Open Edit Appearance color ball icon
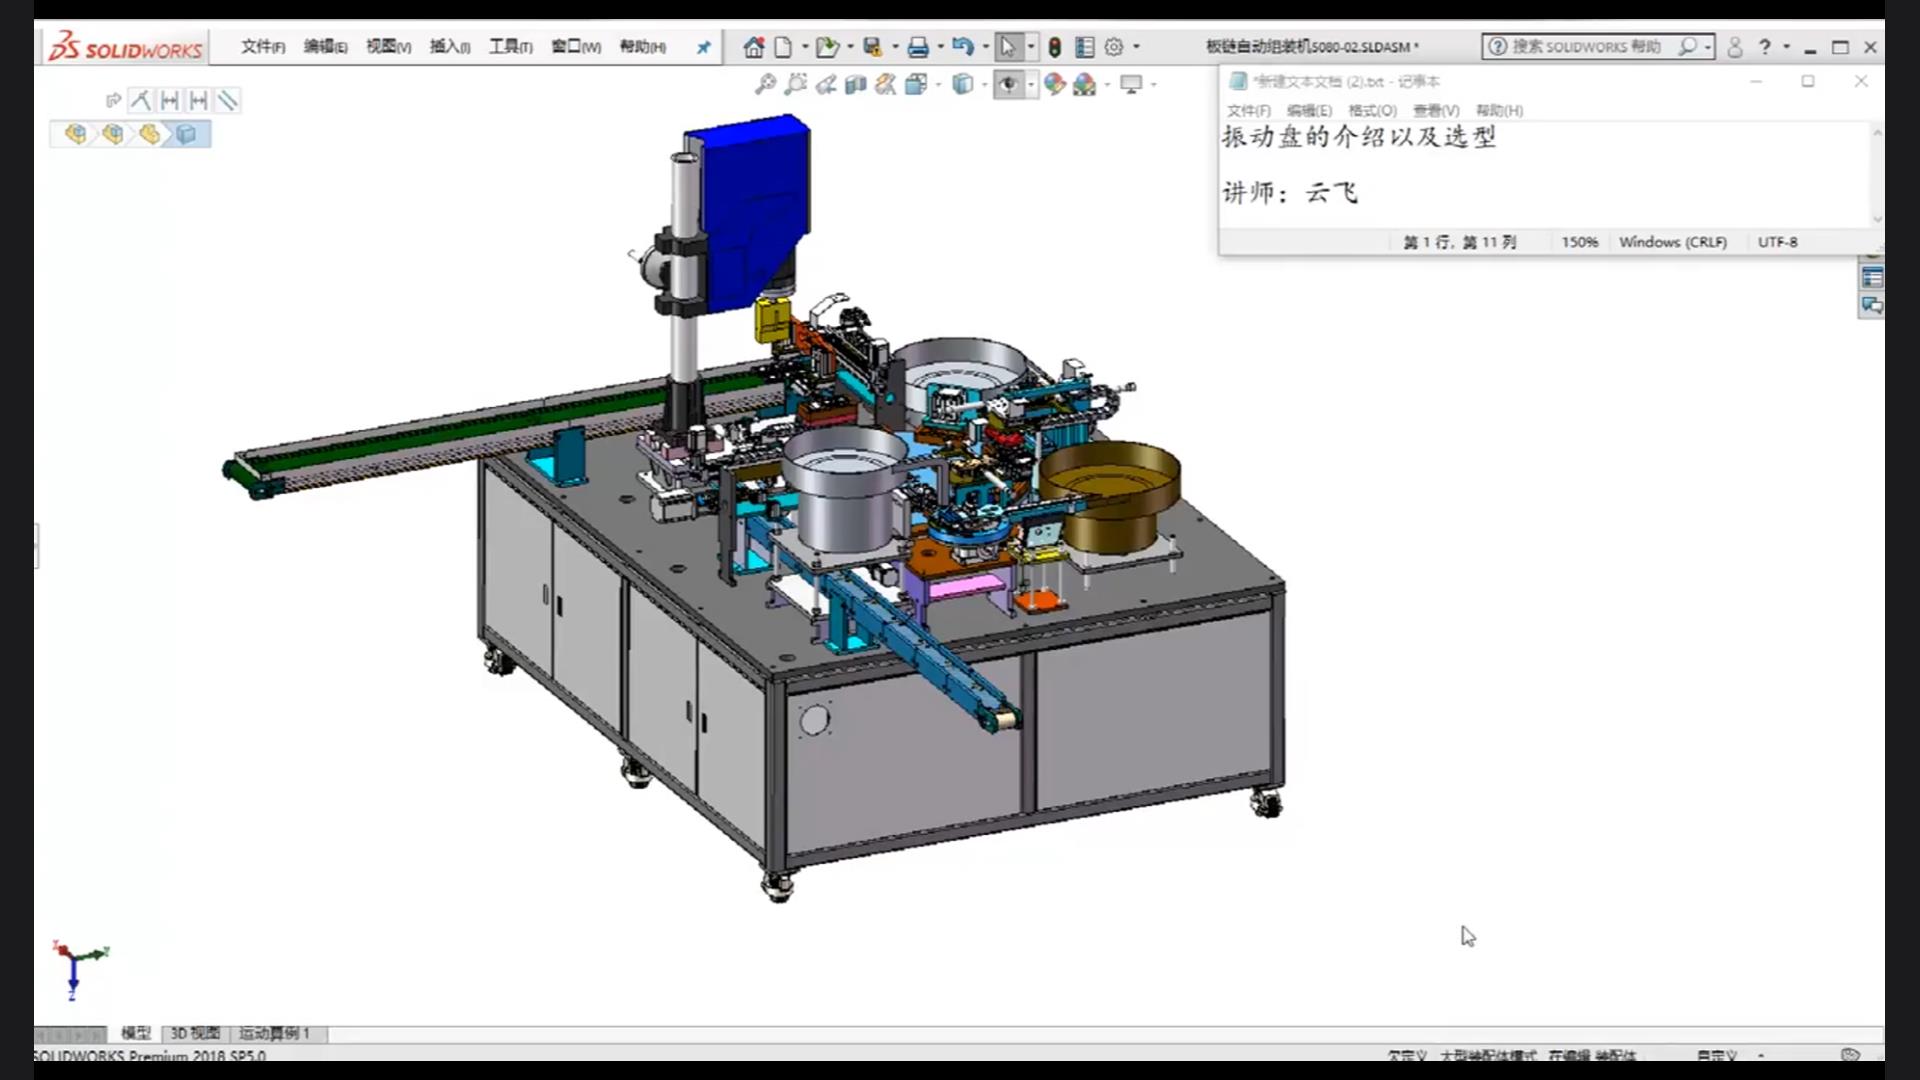Screen dimensions: 1920x1080 click(x=1054, y=85)
